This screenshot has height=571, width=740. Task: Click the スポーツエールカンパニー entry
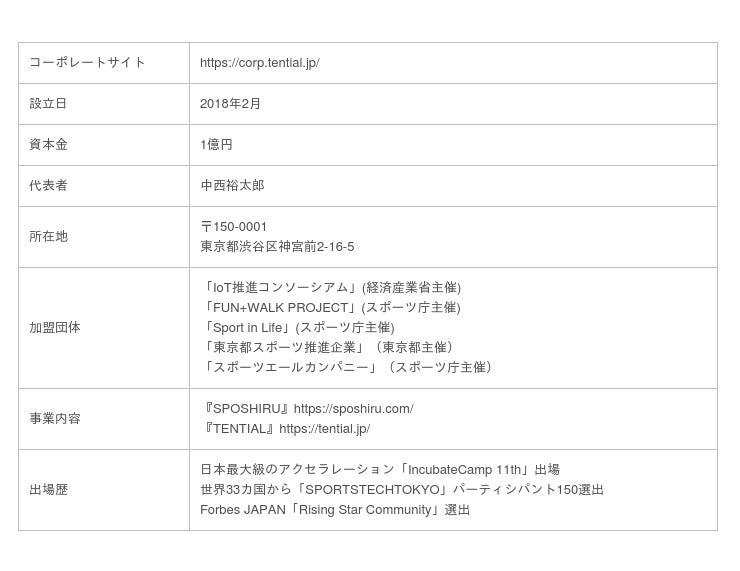(348, 368)
